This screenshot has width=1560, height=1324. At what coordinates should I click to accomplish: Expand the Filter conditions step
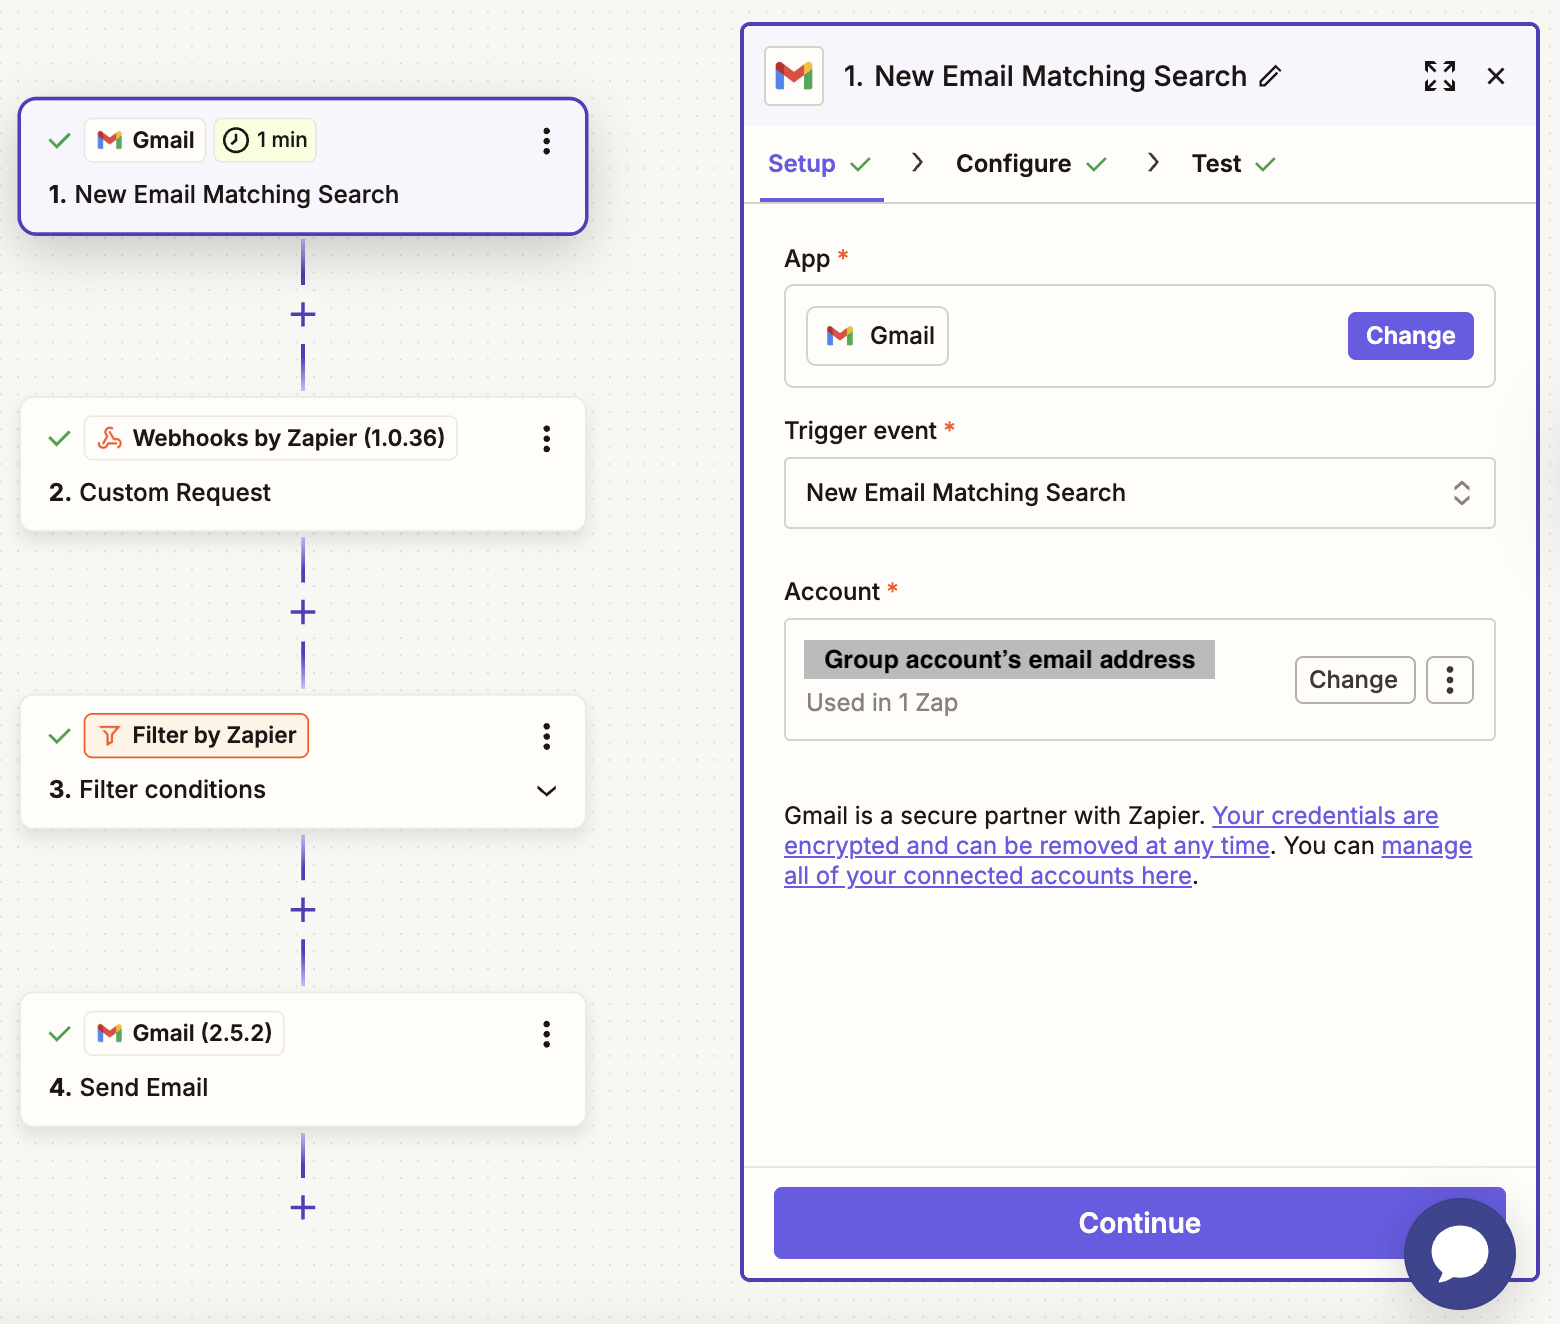547,790
